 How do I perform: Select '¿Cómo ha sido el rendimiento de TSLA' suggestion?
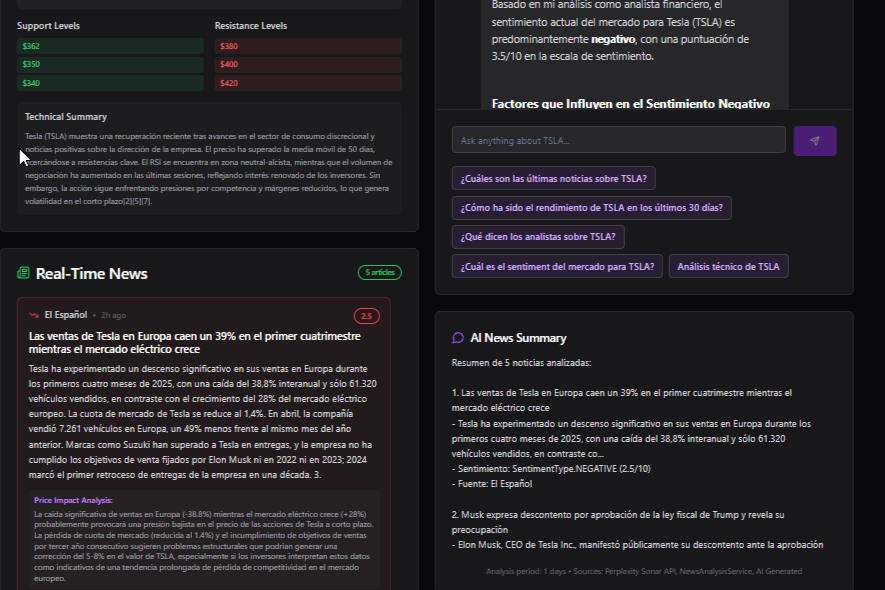[591, 208]
